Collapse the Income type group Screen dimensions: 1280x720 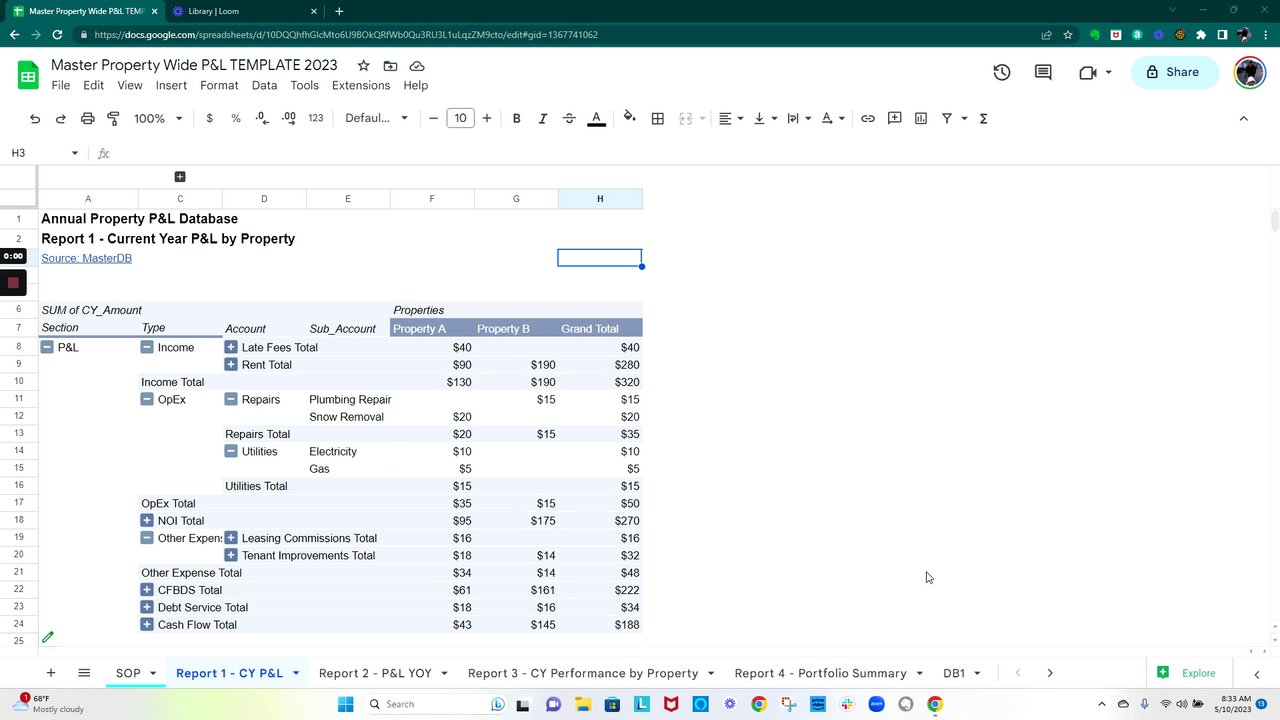click(x=147, y=347)
